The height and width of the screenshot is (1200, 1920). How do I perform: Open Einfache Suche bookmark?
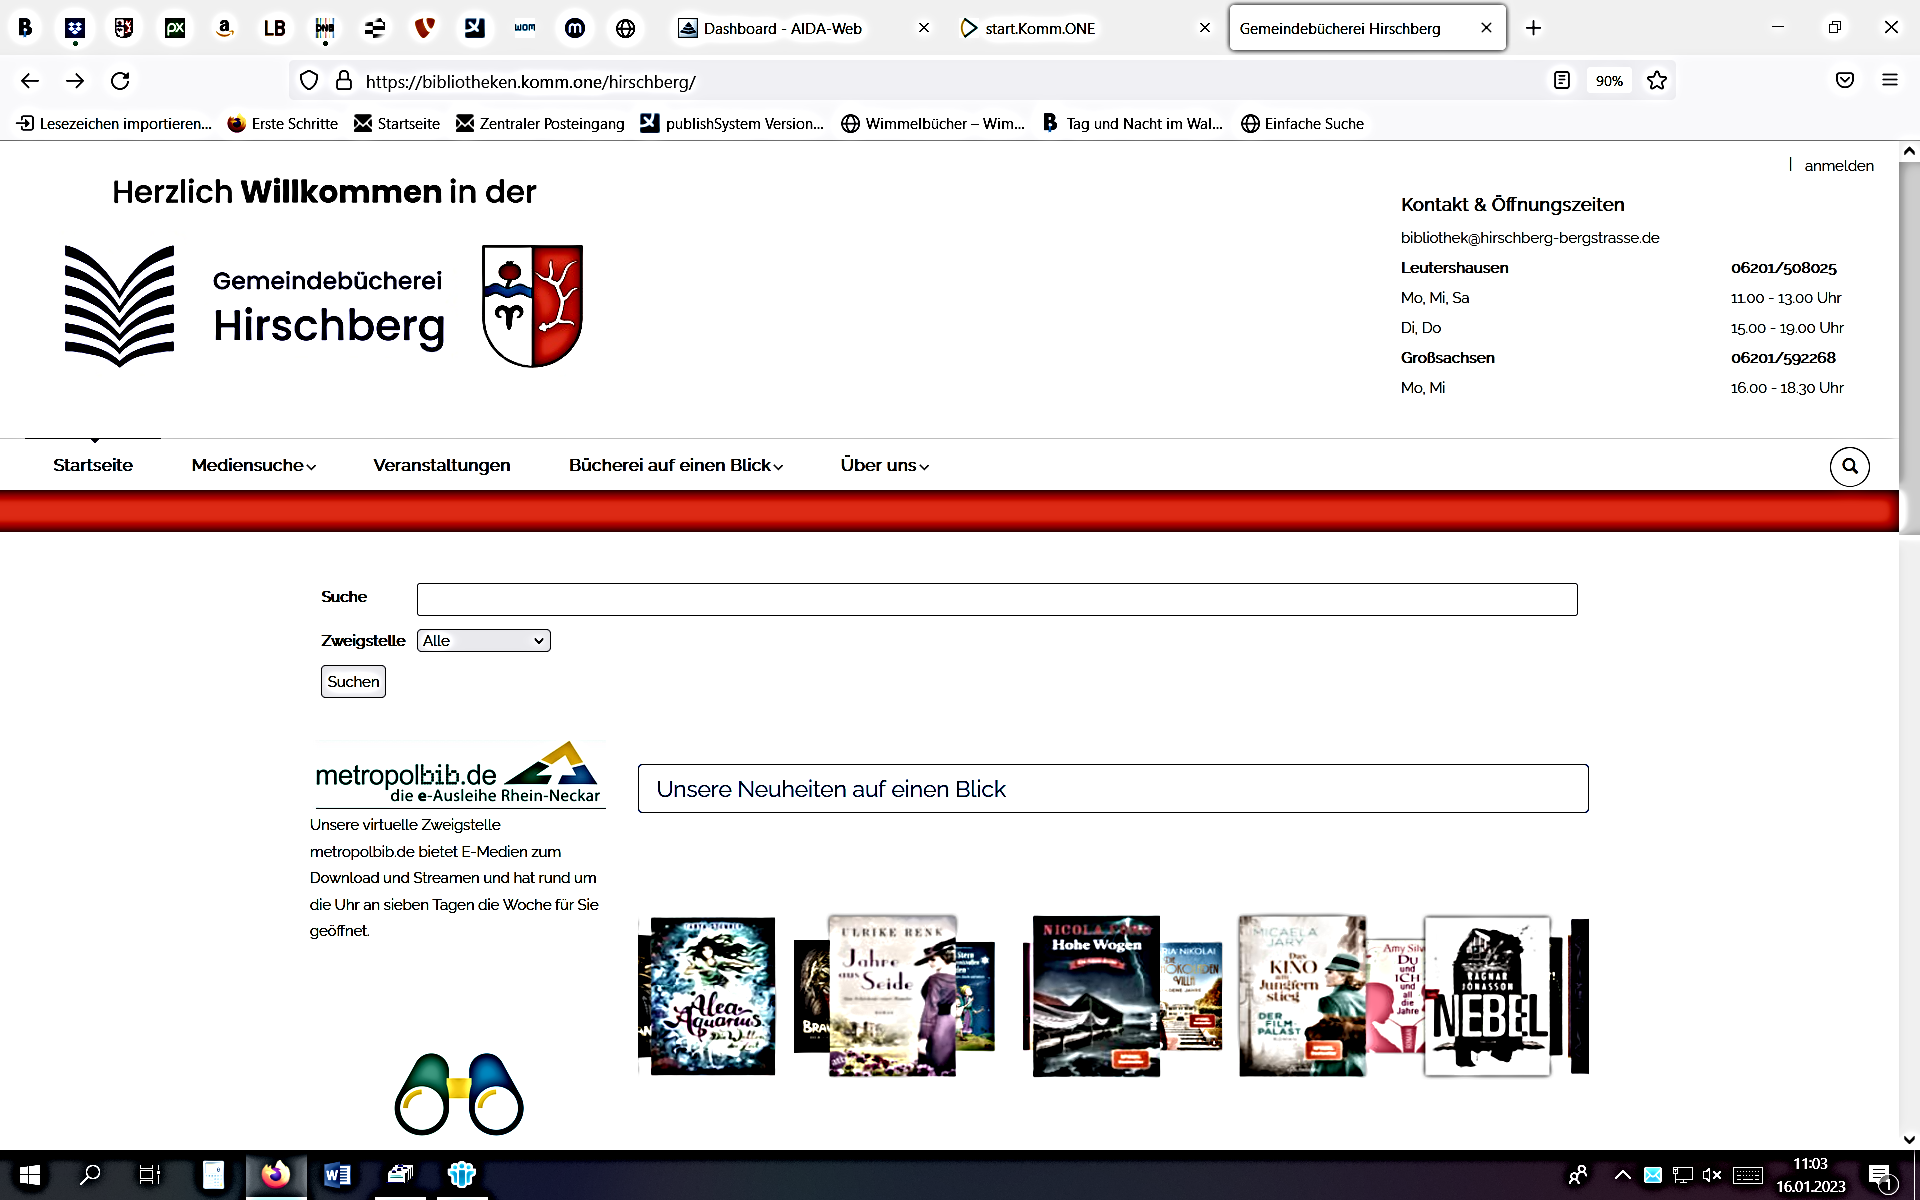[x=1303, y=124]
